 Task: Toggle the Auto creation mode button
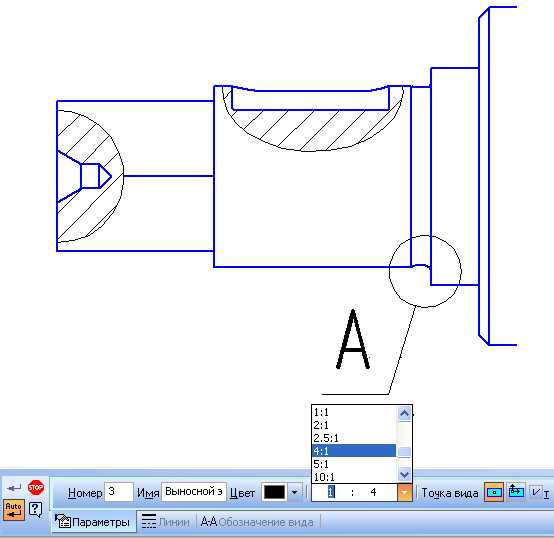(x=14, y=510)
